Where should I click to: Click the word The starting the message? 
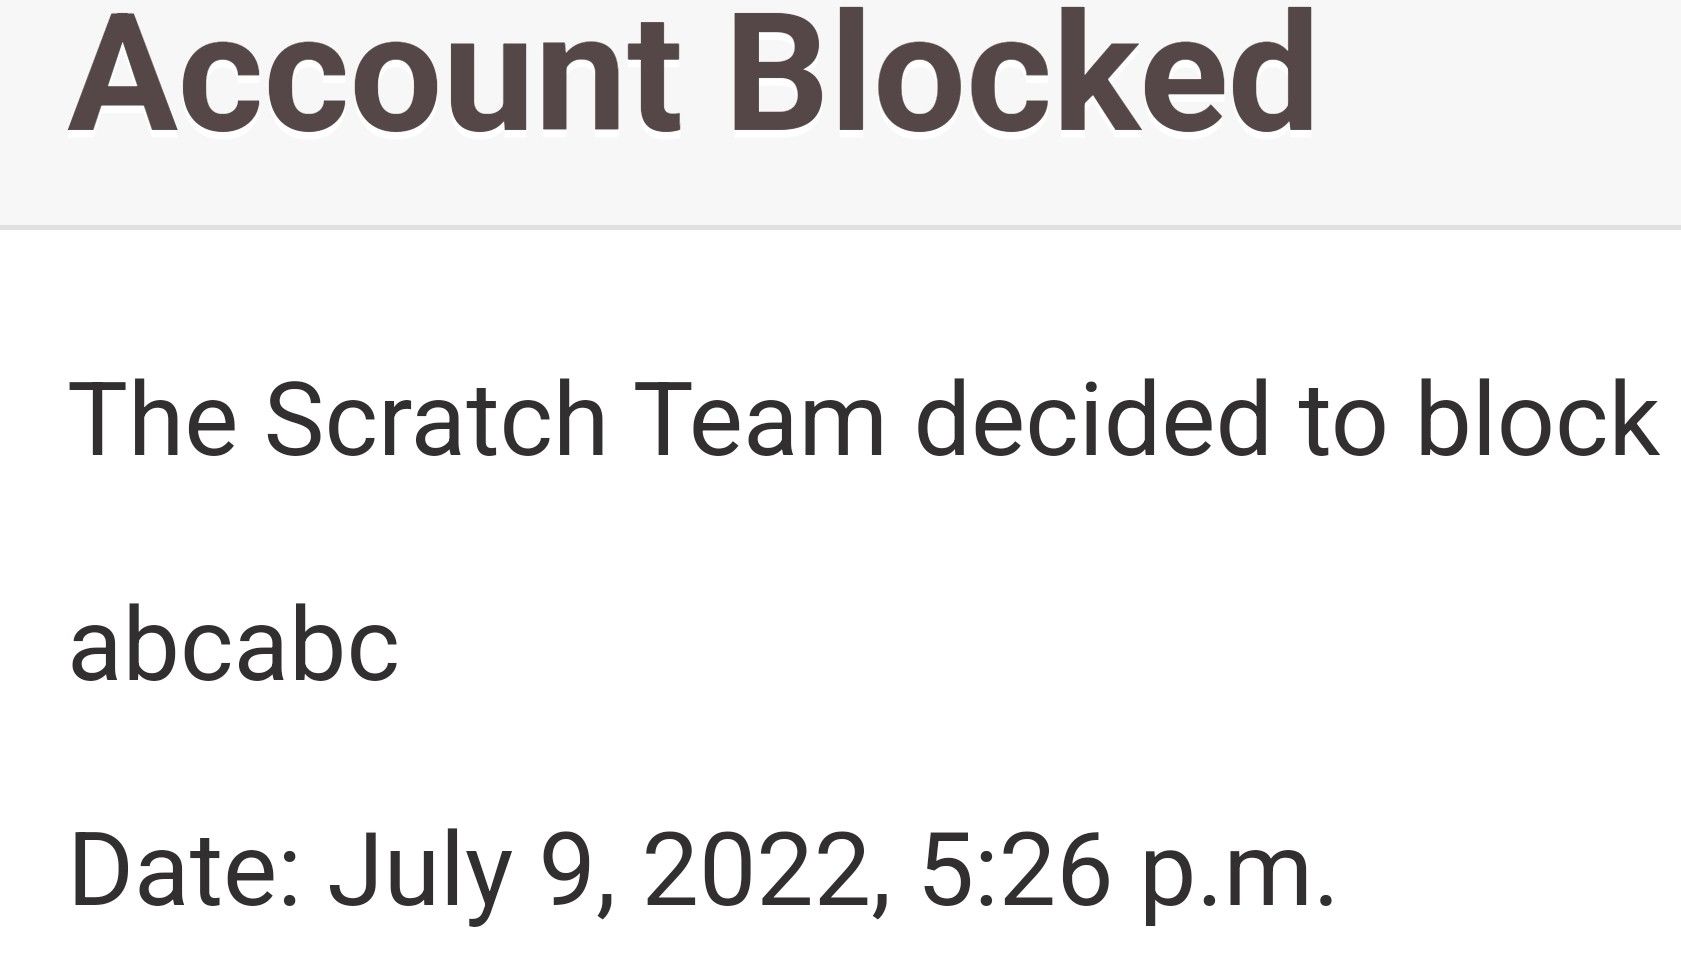click(153, 418)
